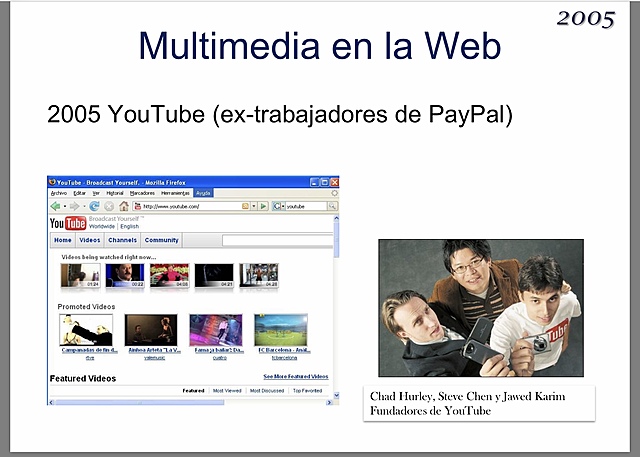Click the Worldwide link
Screen dimensions: 640x457
tap(102, 226)
